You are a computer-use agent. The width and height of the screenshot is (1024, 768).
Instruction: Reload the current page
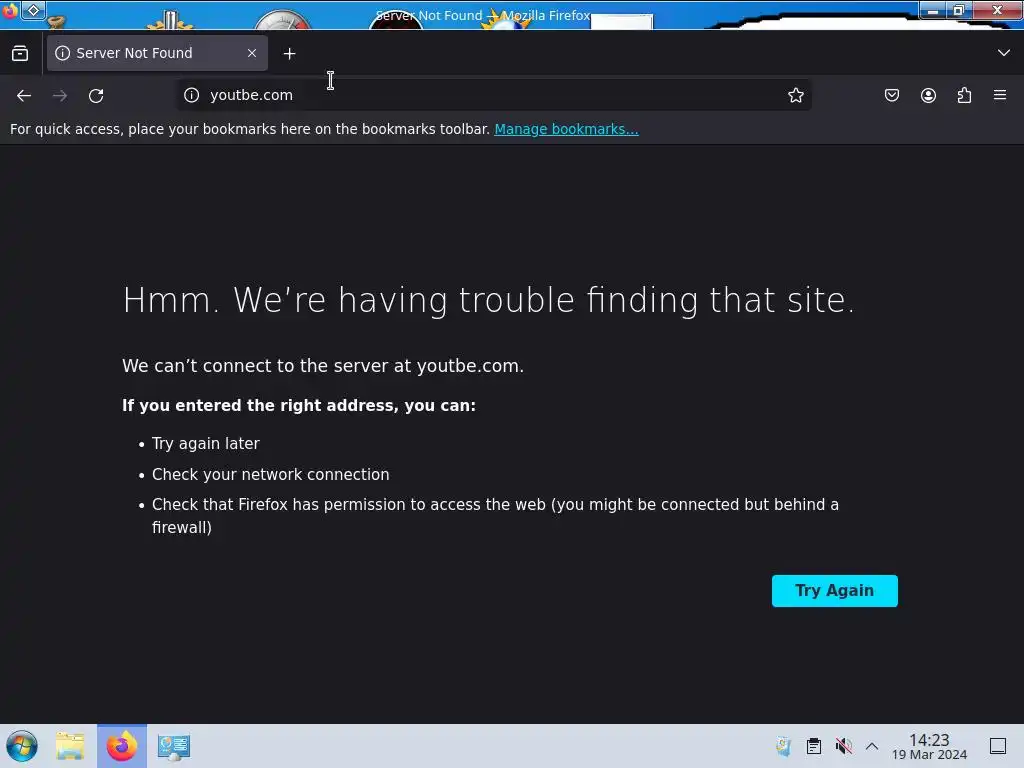pyautogui.click(x=96, y=95)
